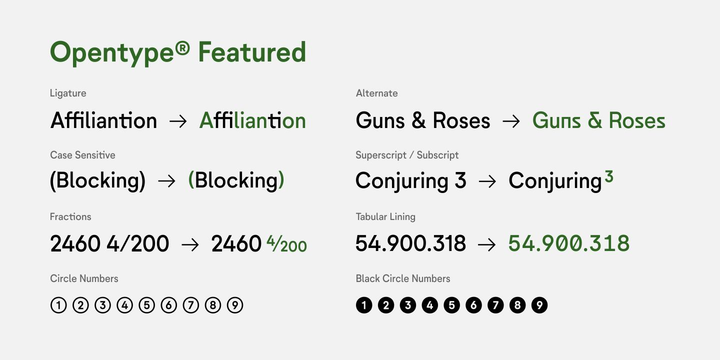Click the outlined circle number 9

[x=235, y=305]
